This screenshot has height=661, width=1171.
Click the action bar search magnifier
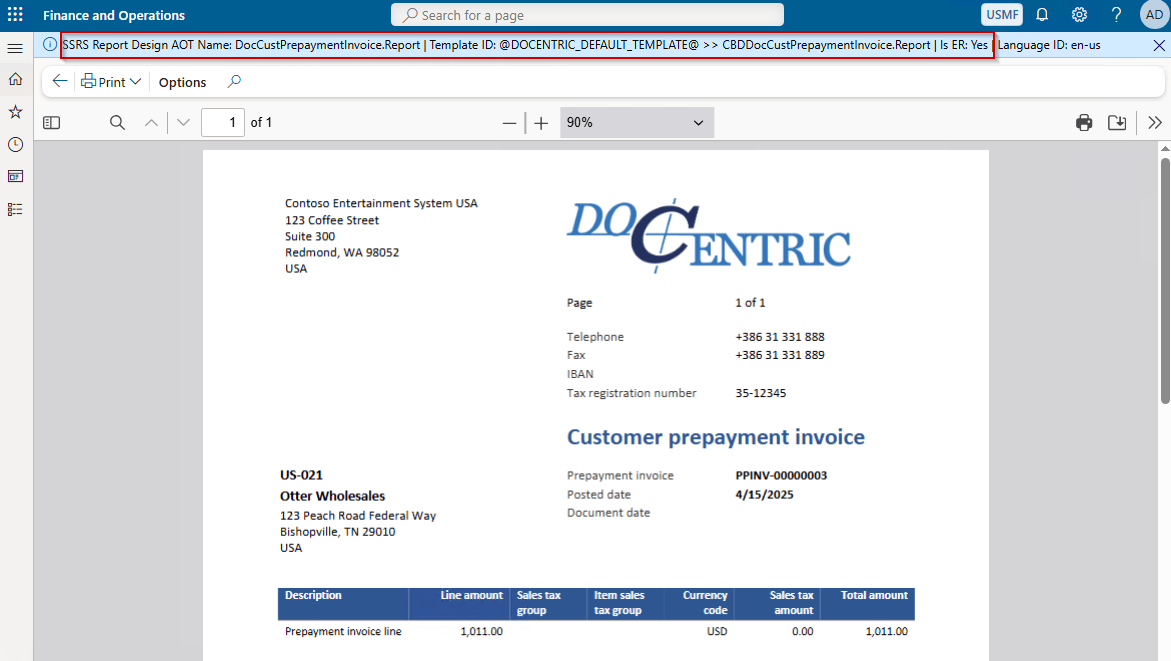[x=234, y=81]
